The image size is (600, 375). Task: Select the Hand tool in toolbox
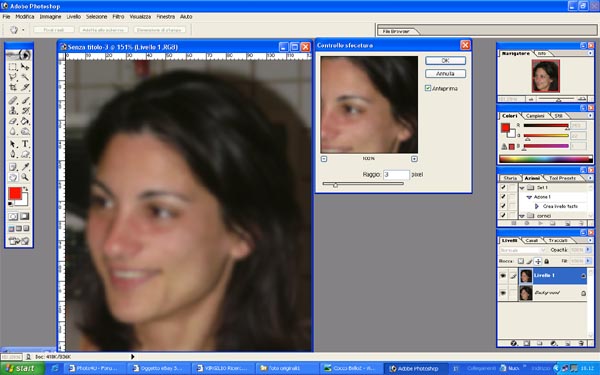13,177
